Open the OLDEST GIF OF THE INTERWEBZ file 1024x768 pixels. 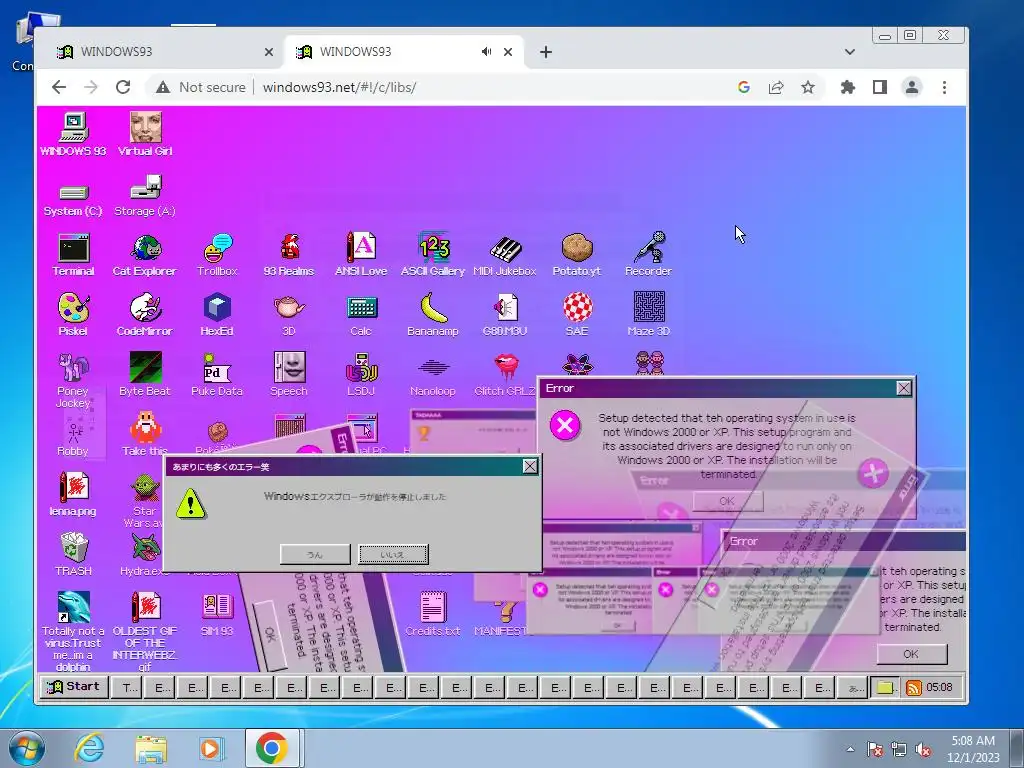click(145, 607)
